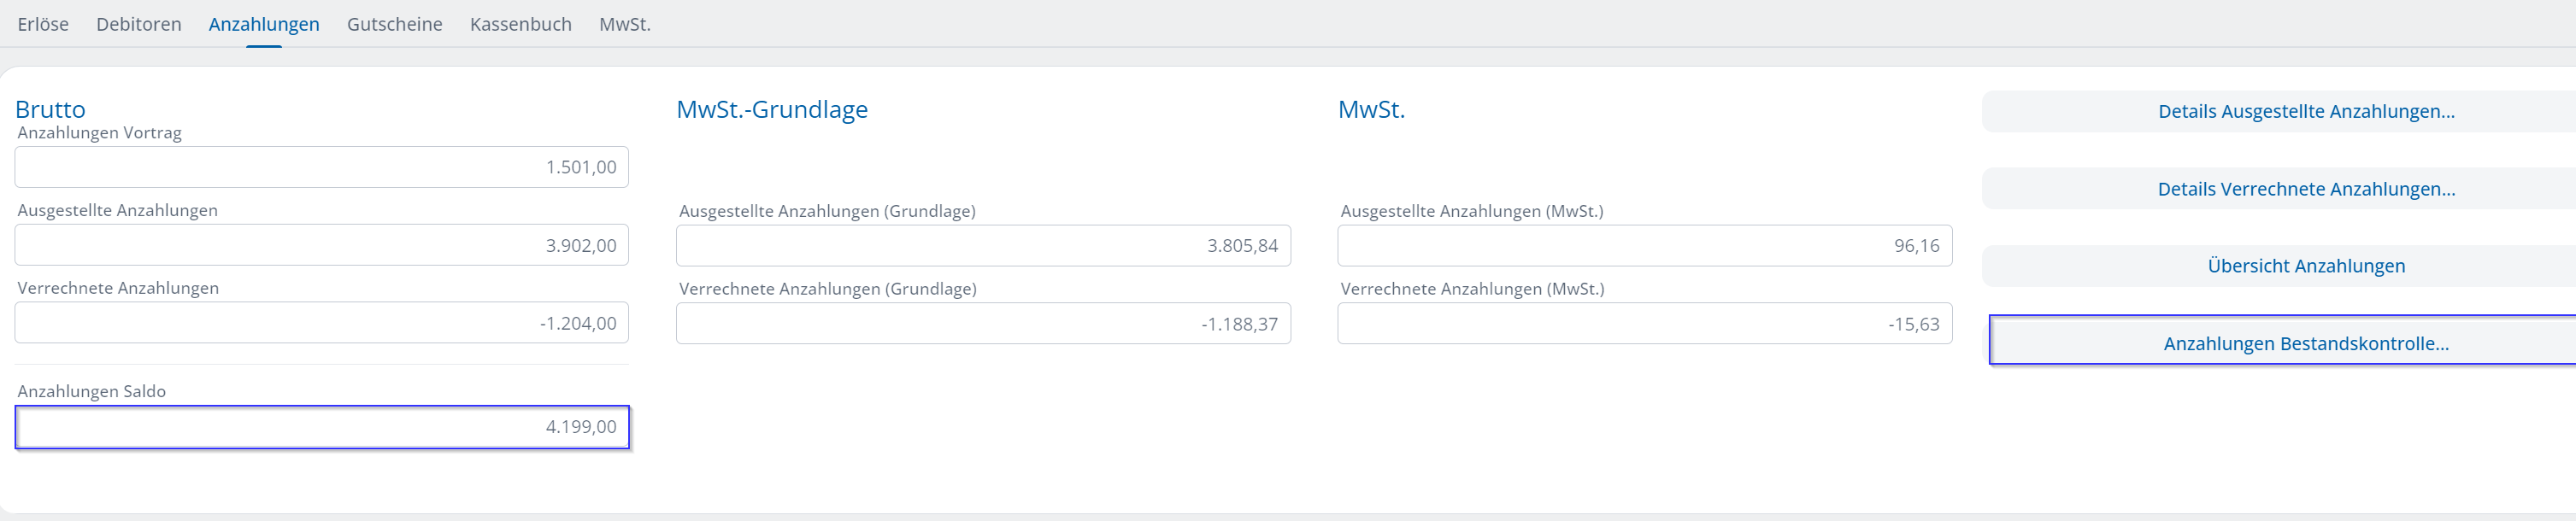Image resolution: width=2576 pixels, height=521 pixels.
Task: Go to the Gutscheine tab
Action: [394, 24]
